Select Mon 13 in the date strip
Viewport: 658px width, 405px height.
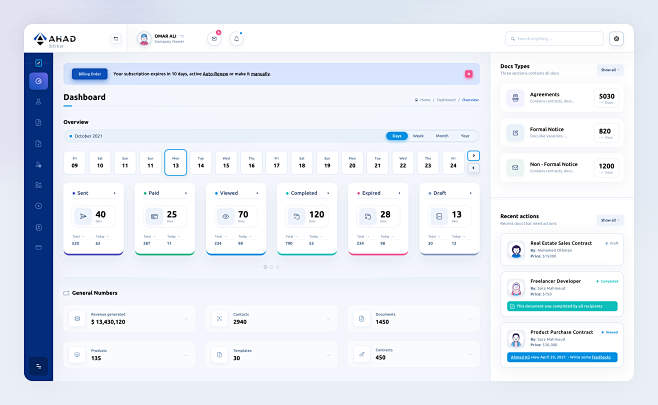(176, 162)
